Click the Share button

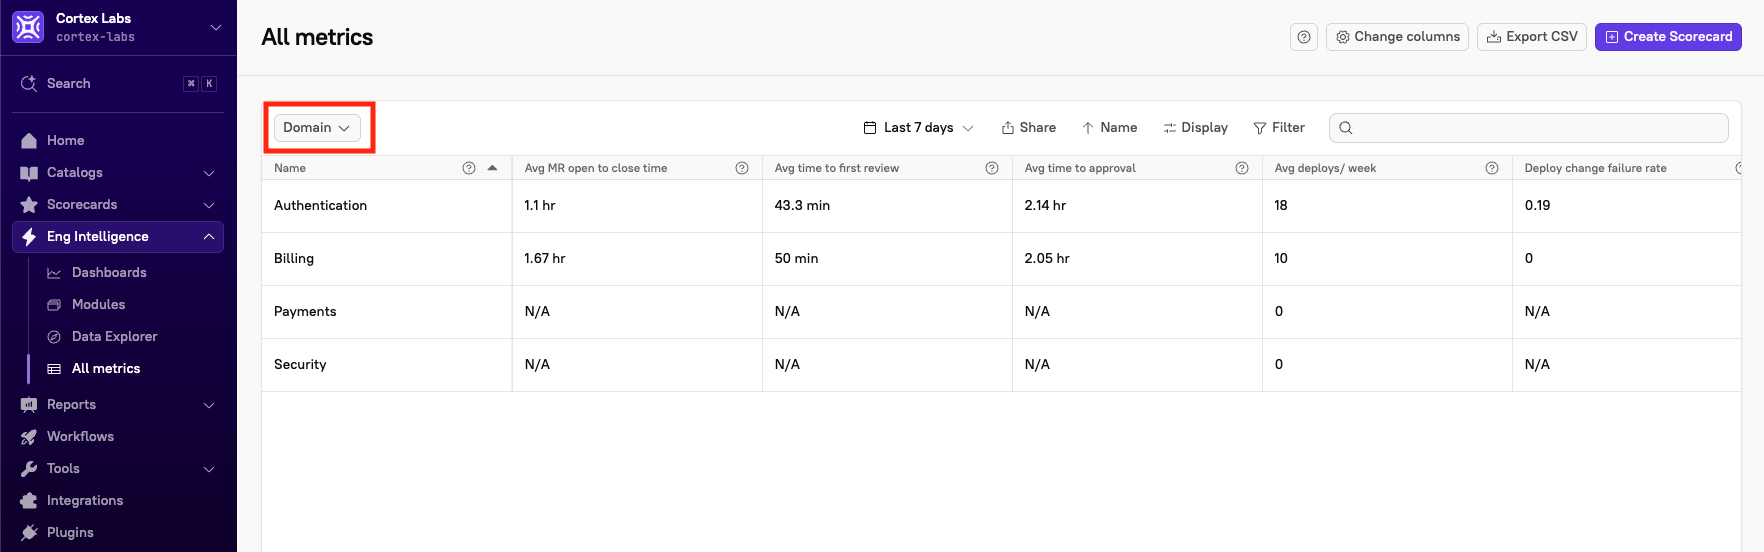(x=1029, y=128)
